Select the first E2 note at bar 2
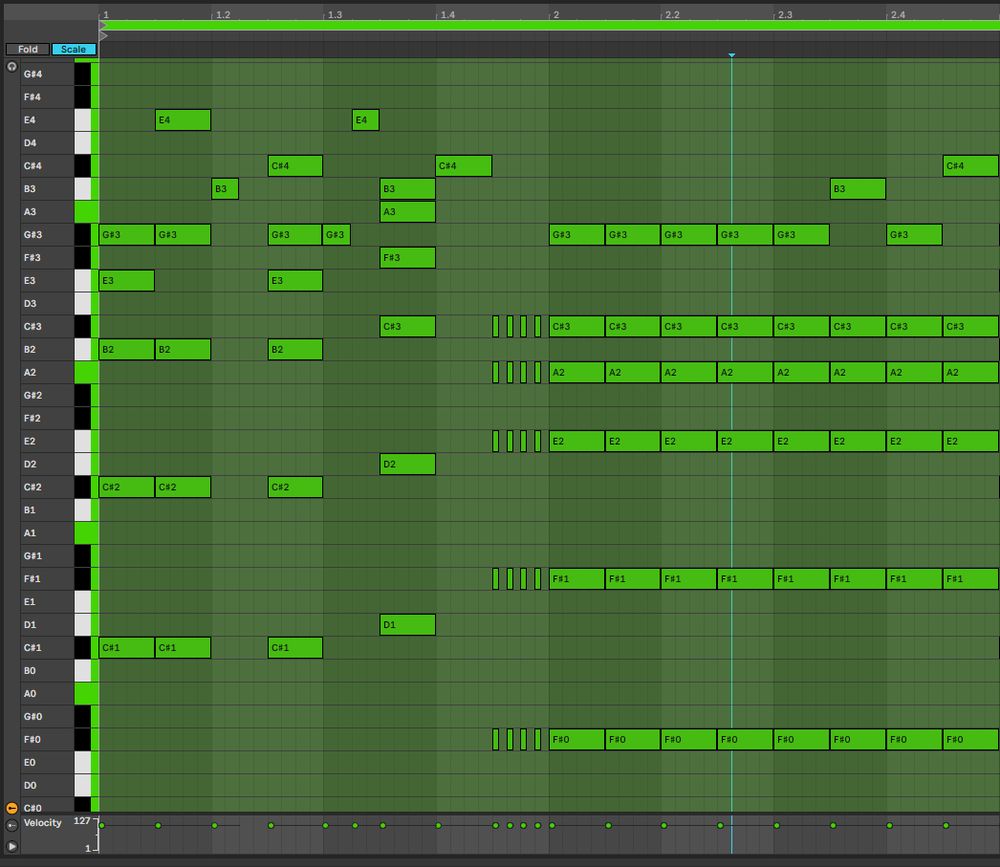The width and height of the screenshot is (1000, 867). pyautogui.click(x=577, y=441)
